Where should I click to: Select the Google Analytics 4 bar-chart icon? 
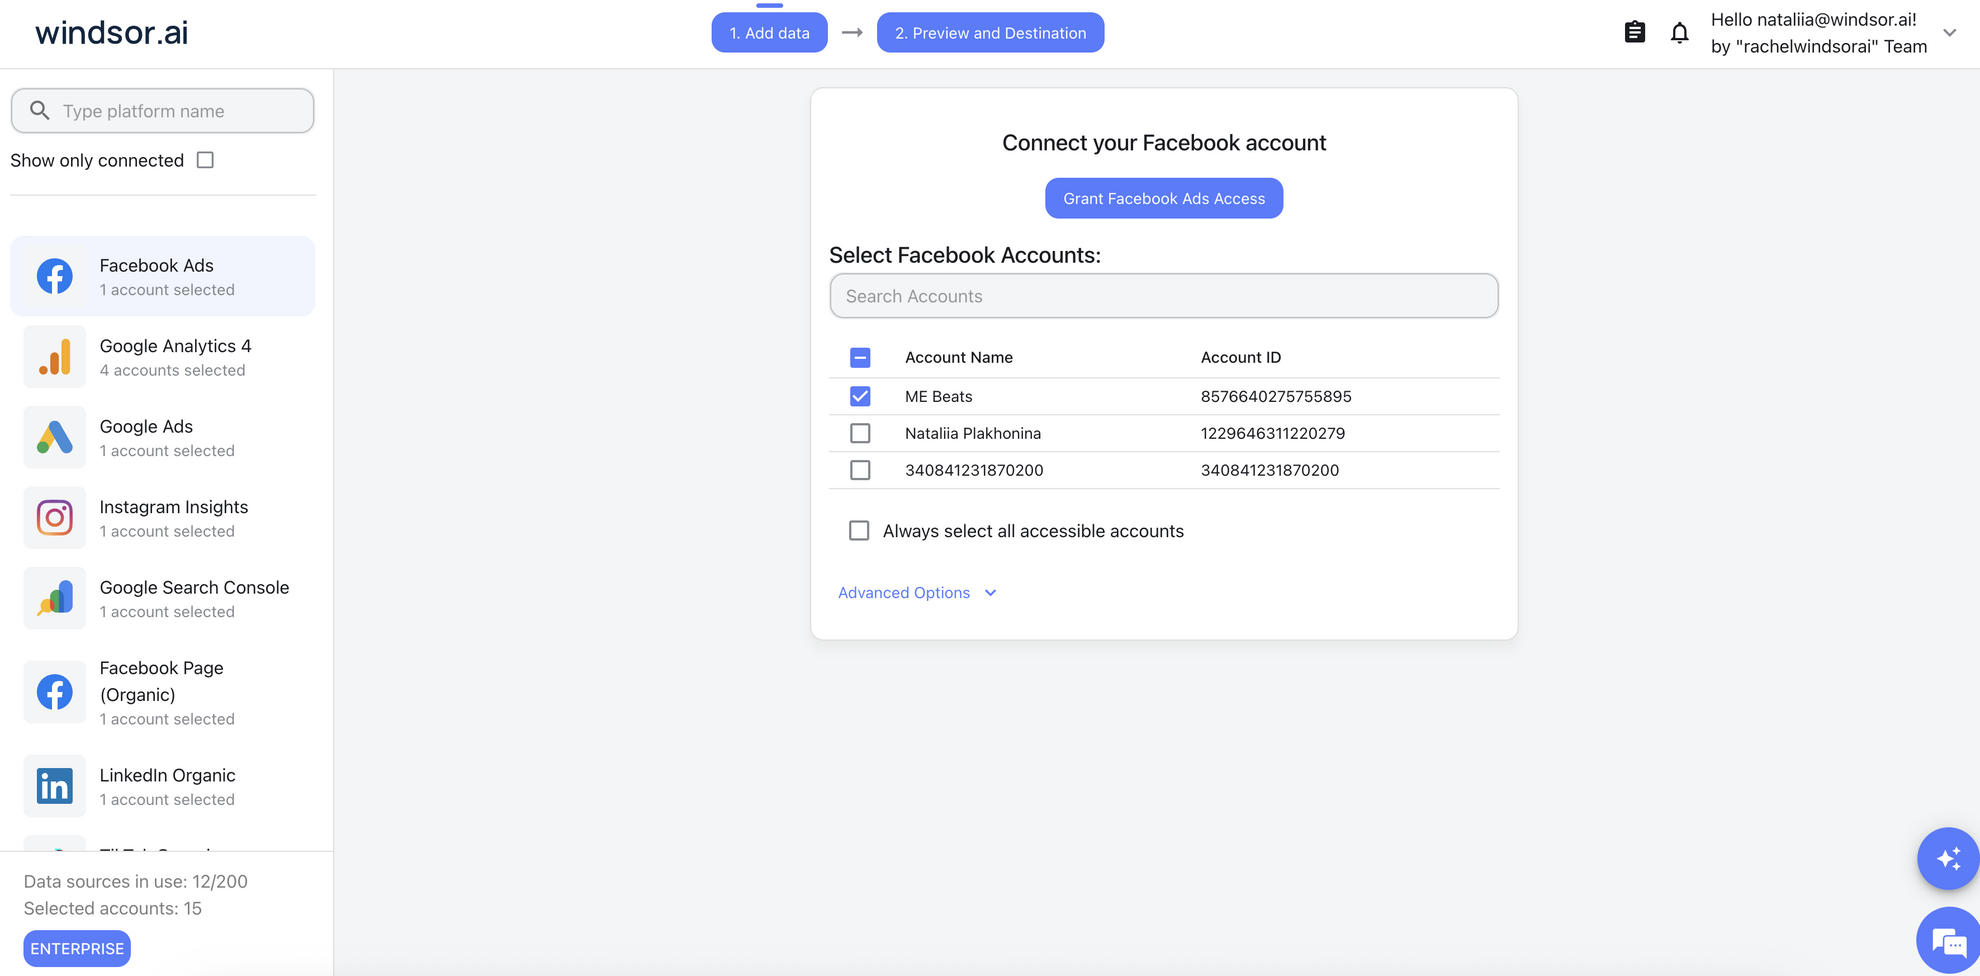[55, 357]
